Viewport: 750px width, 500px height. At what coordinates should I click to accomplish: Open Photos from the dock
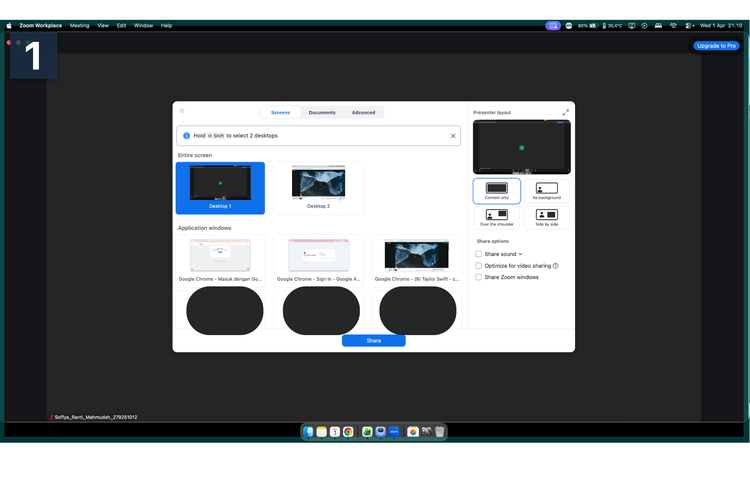coord(413,432)
